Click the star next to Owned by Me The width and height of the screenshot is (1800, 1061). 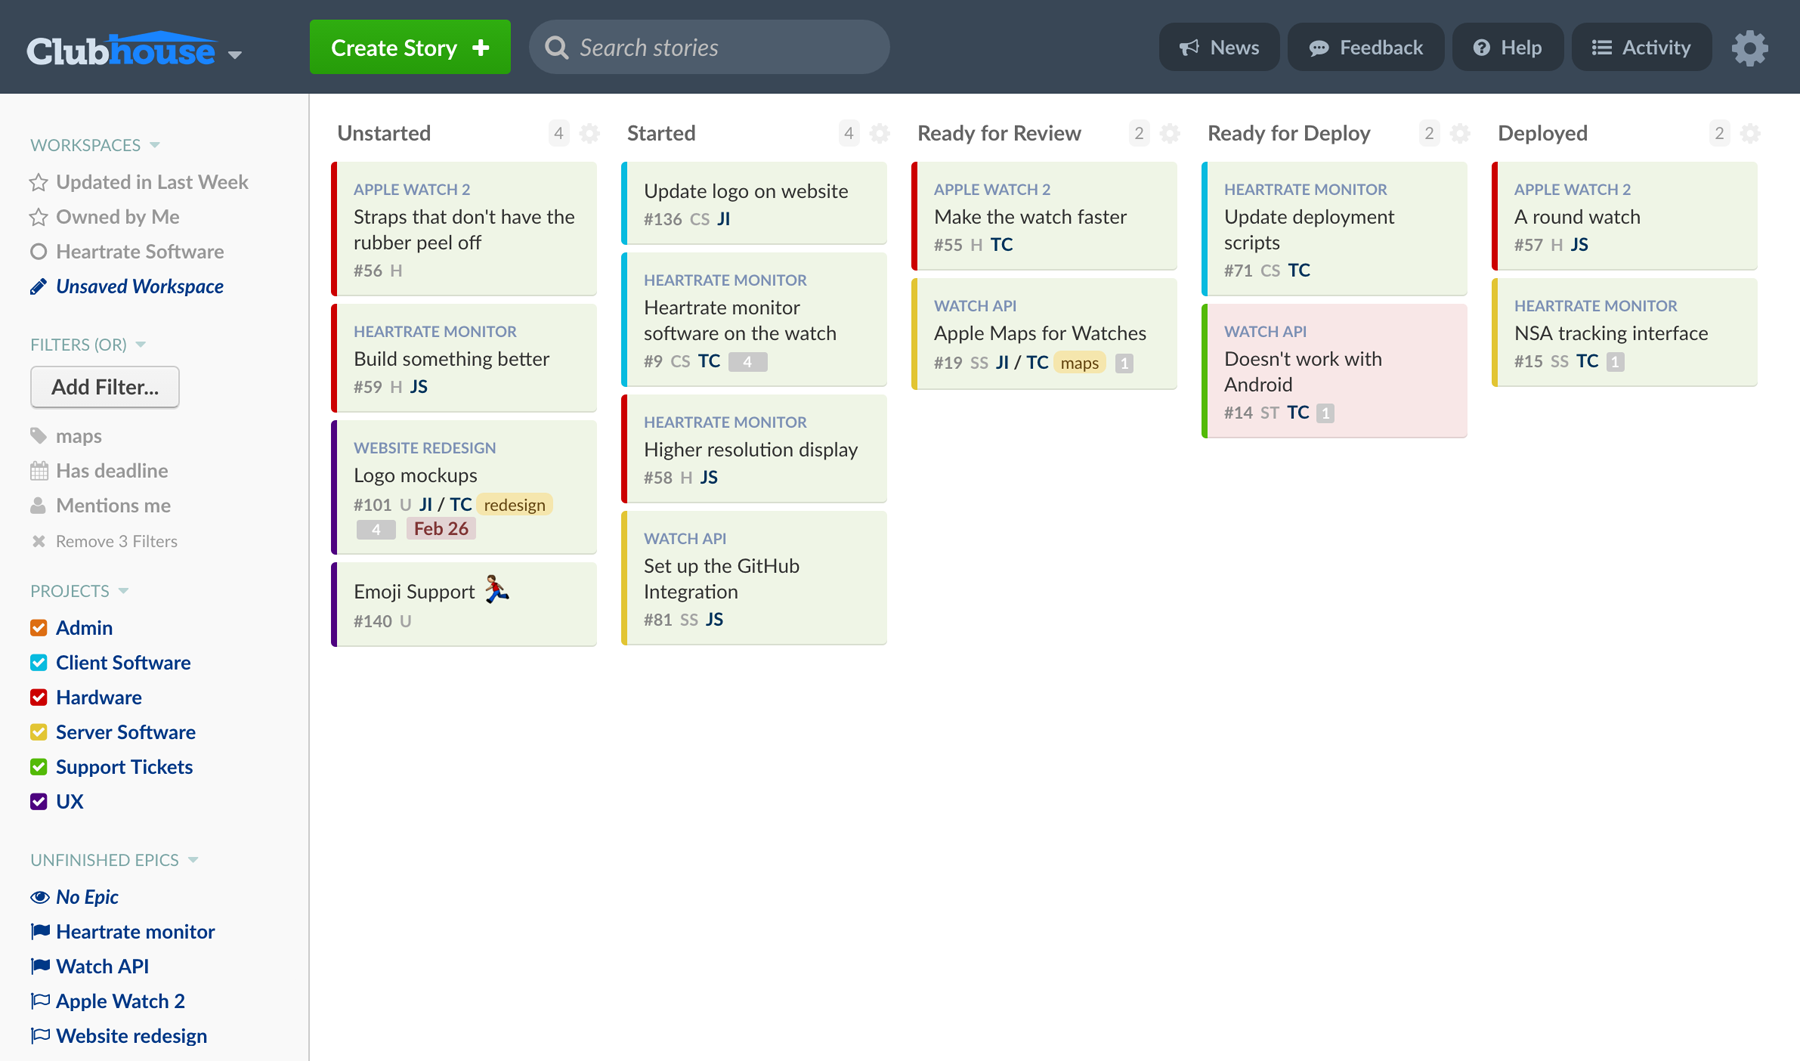(x=39, y=217)
